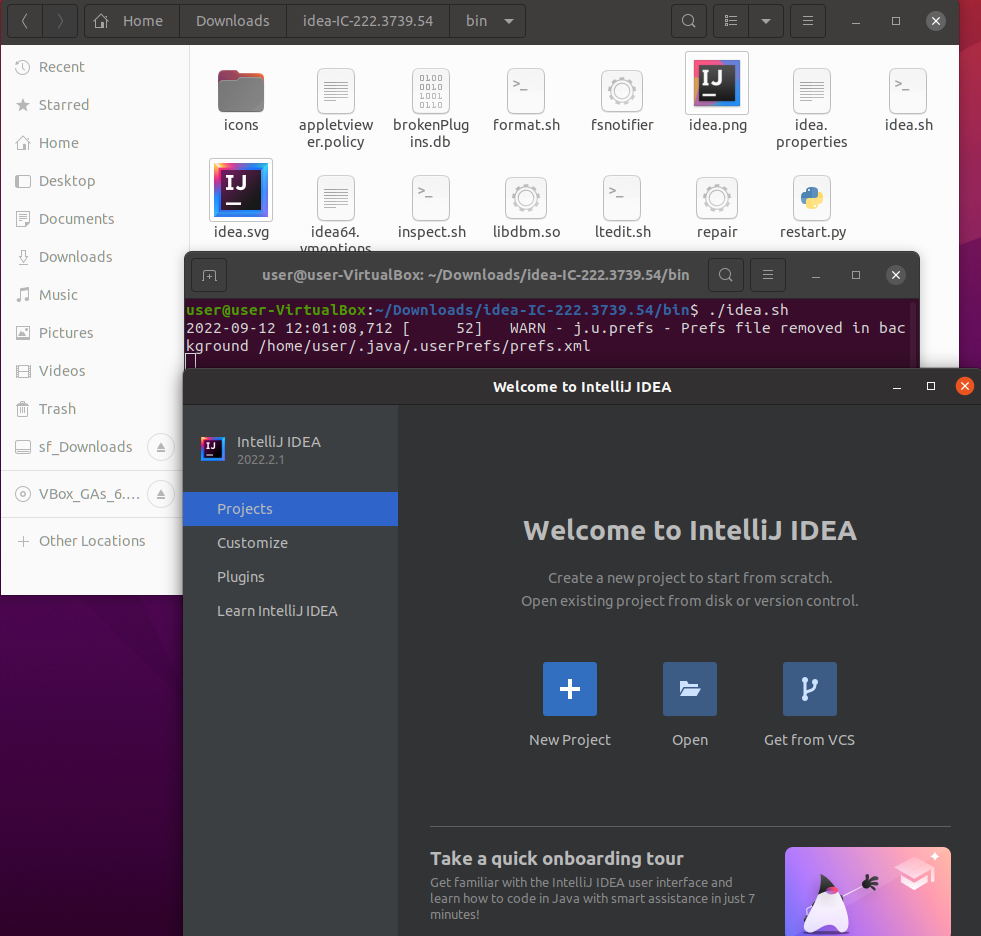Select the idea.sh script file
This screenshot has width=981, height=936.
pyautogui.click(x=908, y=100)
